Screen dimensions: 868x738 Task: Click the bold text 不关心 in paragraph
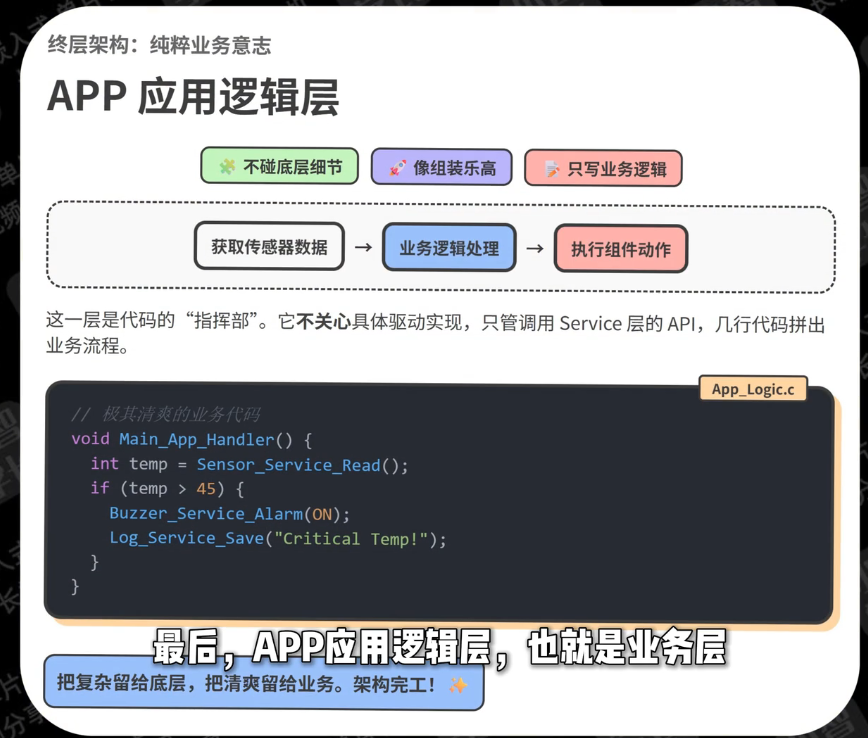pyautogui.click(x=323, y=321)
